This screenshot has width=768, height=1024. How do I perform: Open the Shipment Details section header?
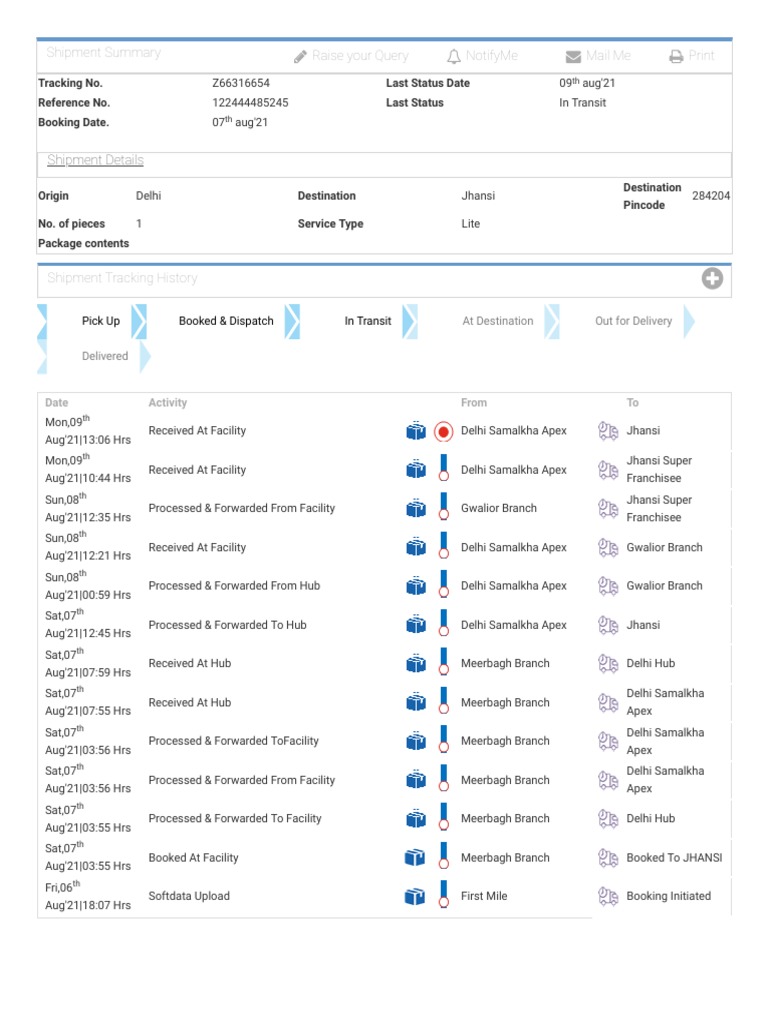tap(95, 161)
